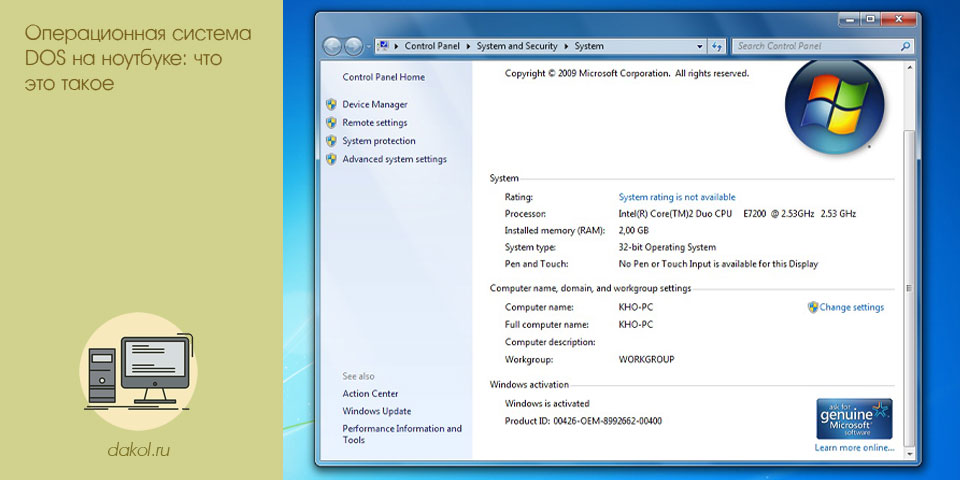Click the Product ID 00426-OEM-8992662-00400 text
960x480 pixels.
(x=583, y=421)
